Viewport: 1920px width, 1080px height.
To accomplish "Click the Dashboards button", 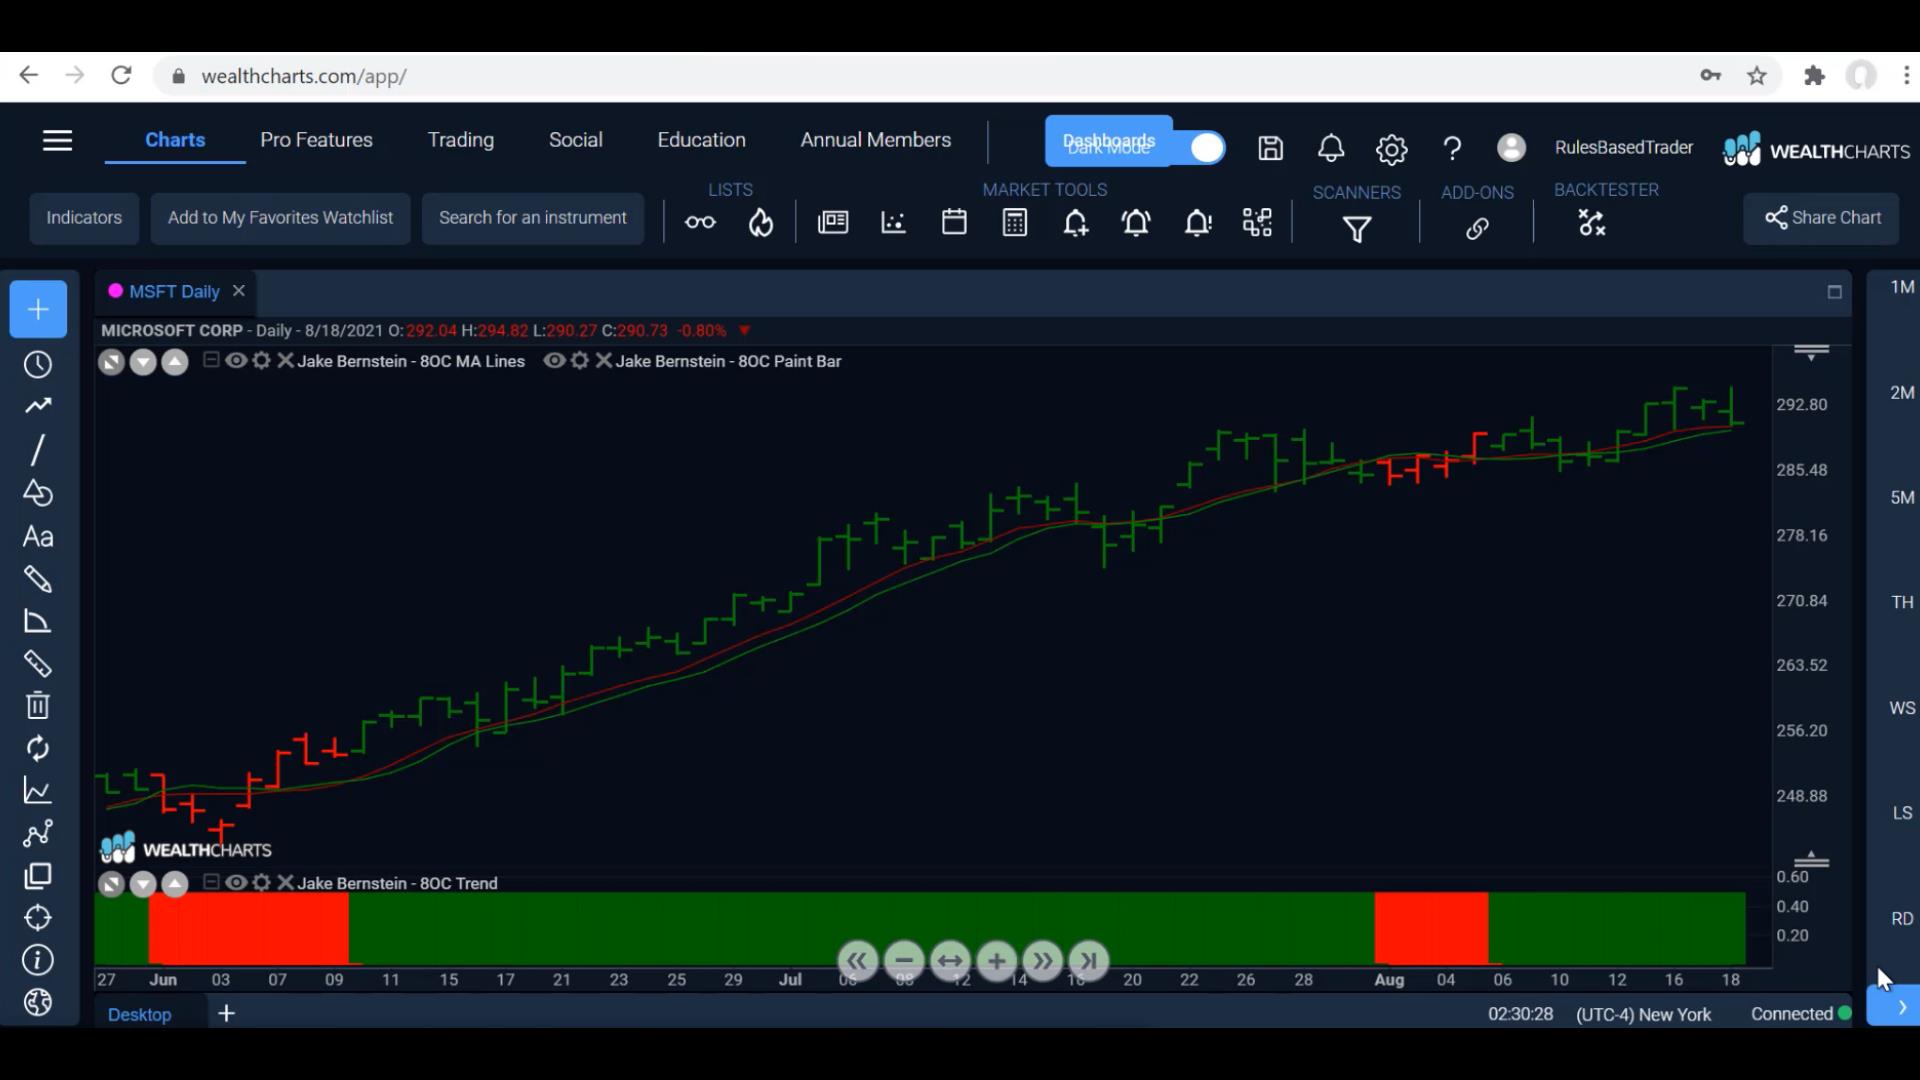I will [x=1108, y=141].
